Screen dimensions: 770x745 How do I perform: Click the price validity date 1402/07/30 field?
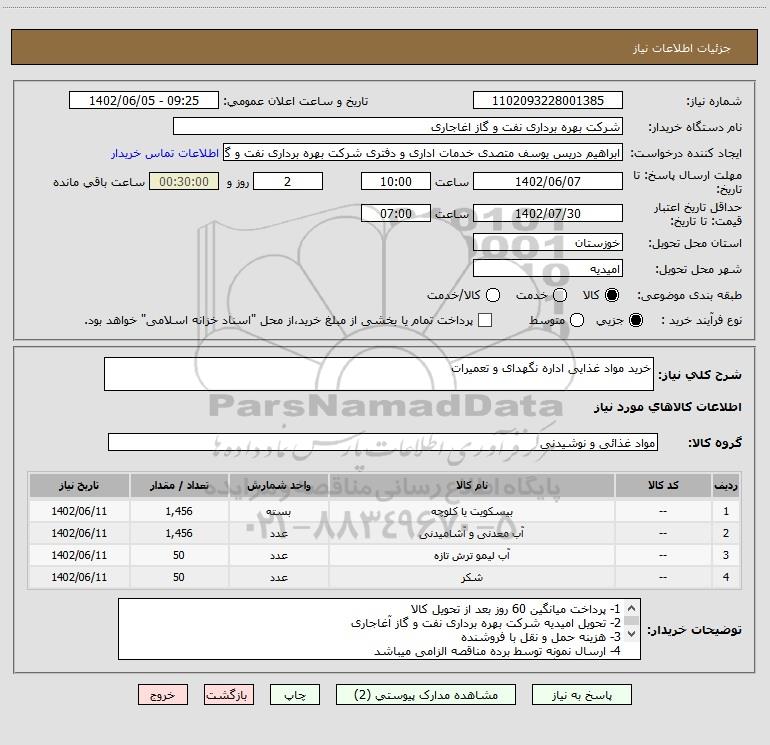[548, 213]
